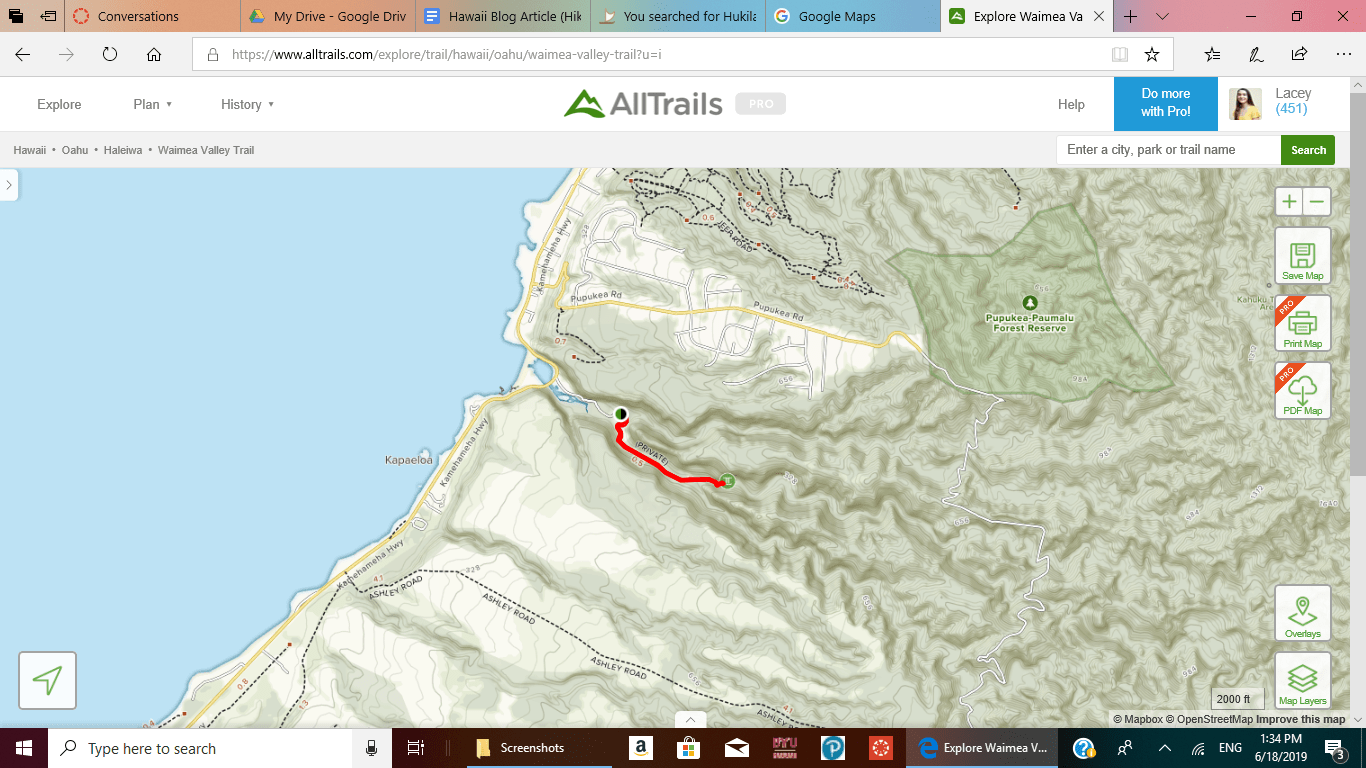Click the green Search button
This screenshot has width=1366, height=768.
click(1308, 150)
